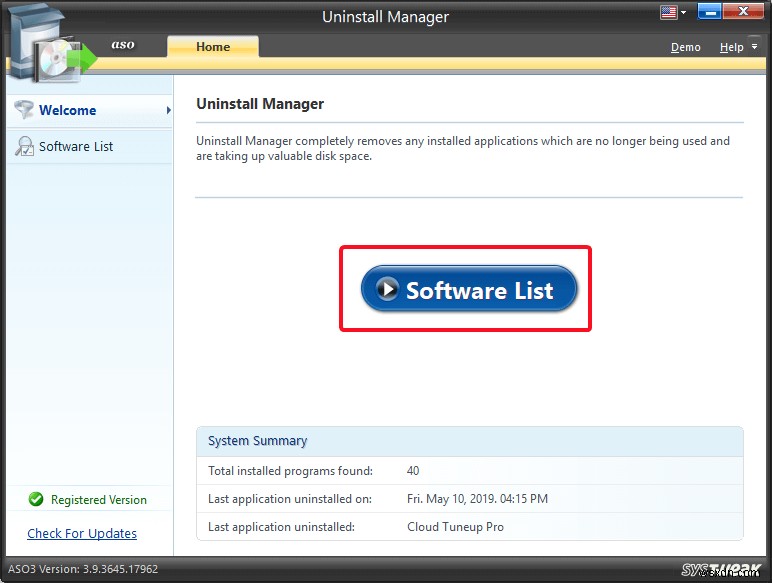
Task: Click the Check For Updates link
Action: pos(82,533)
